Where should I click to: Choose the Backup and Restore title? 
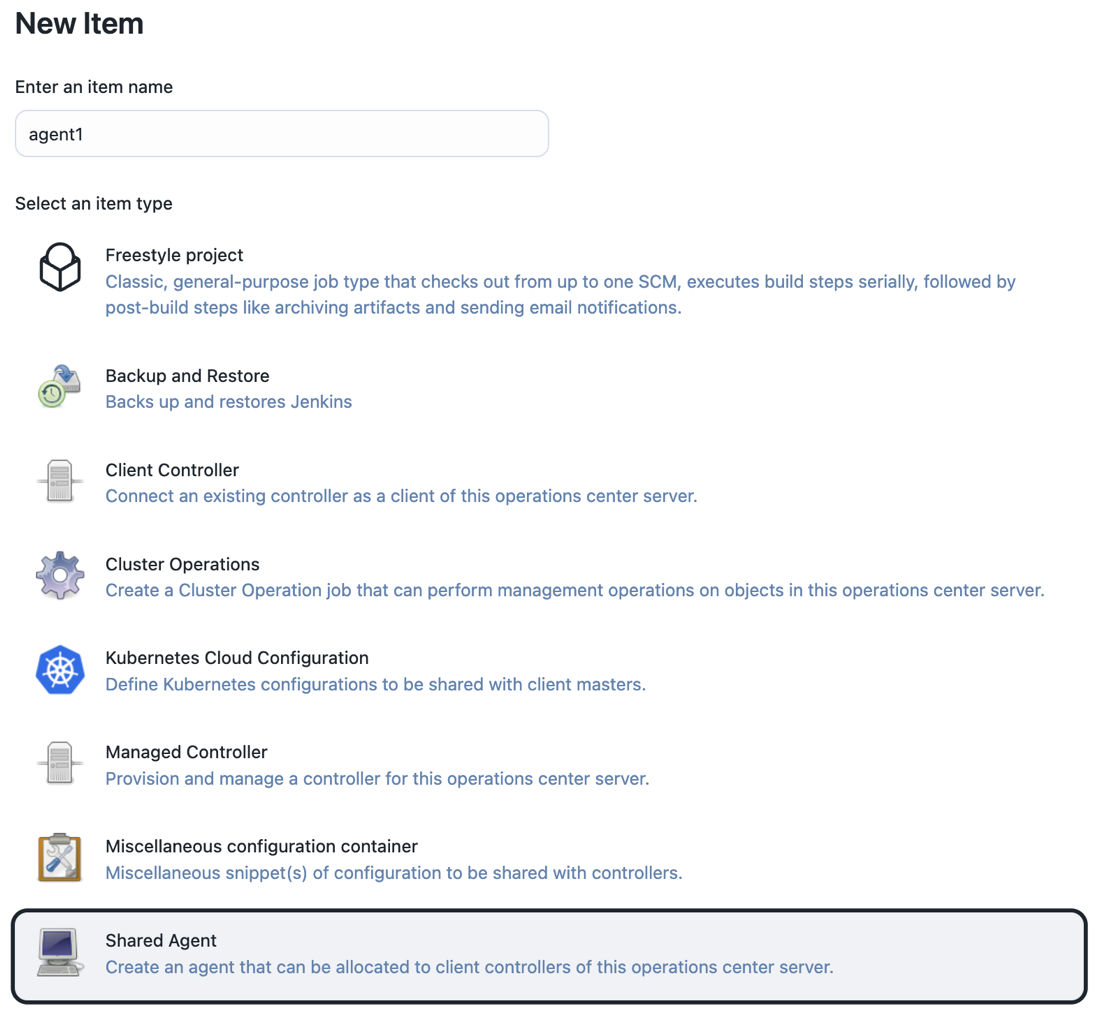(x=187, y=376)
